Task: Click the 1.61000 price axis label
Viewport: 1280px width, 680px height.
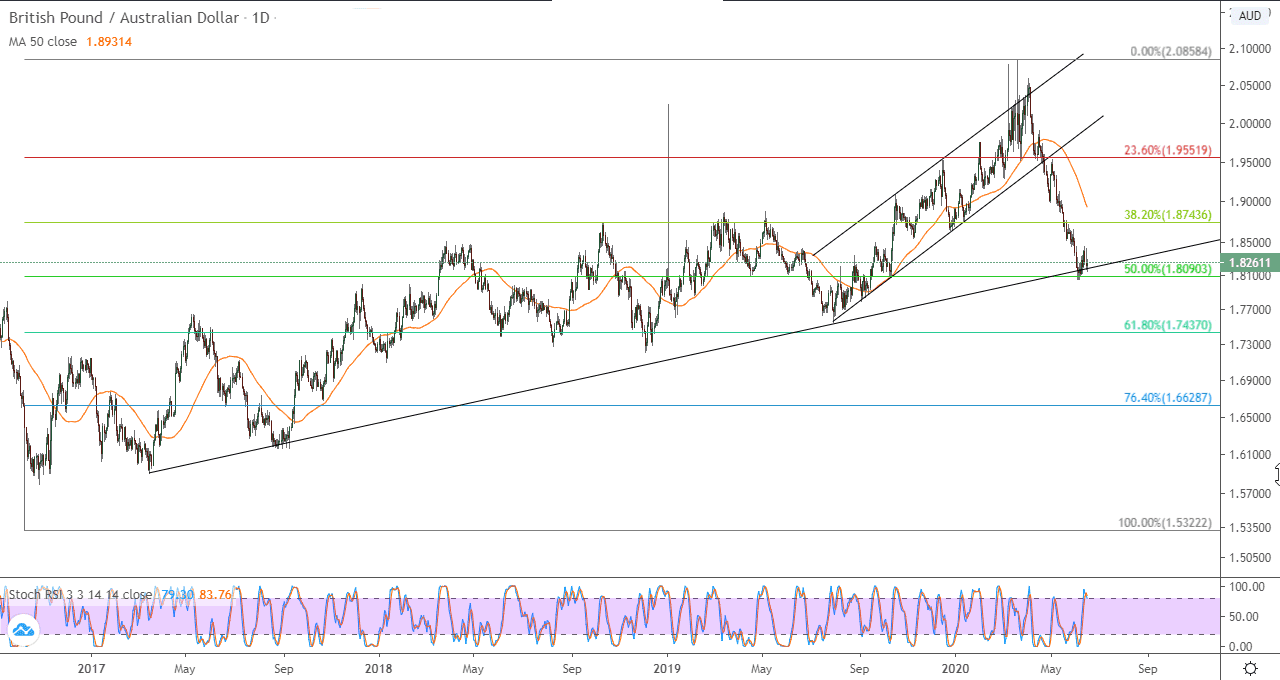Action: click(x=1251, y=455)
